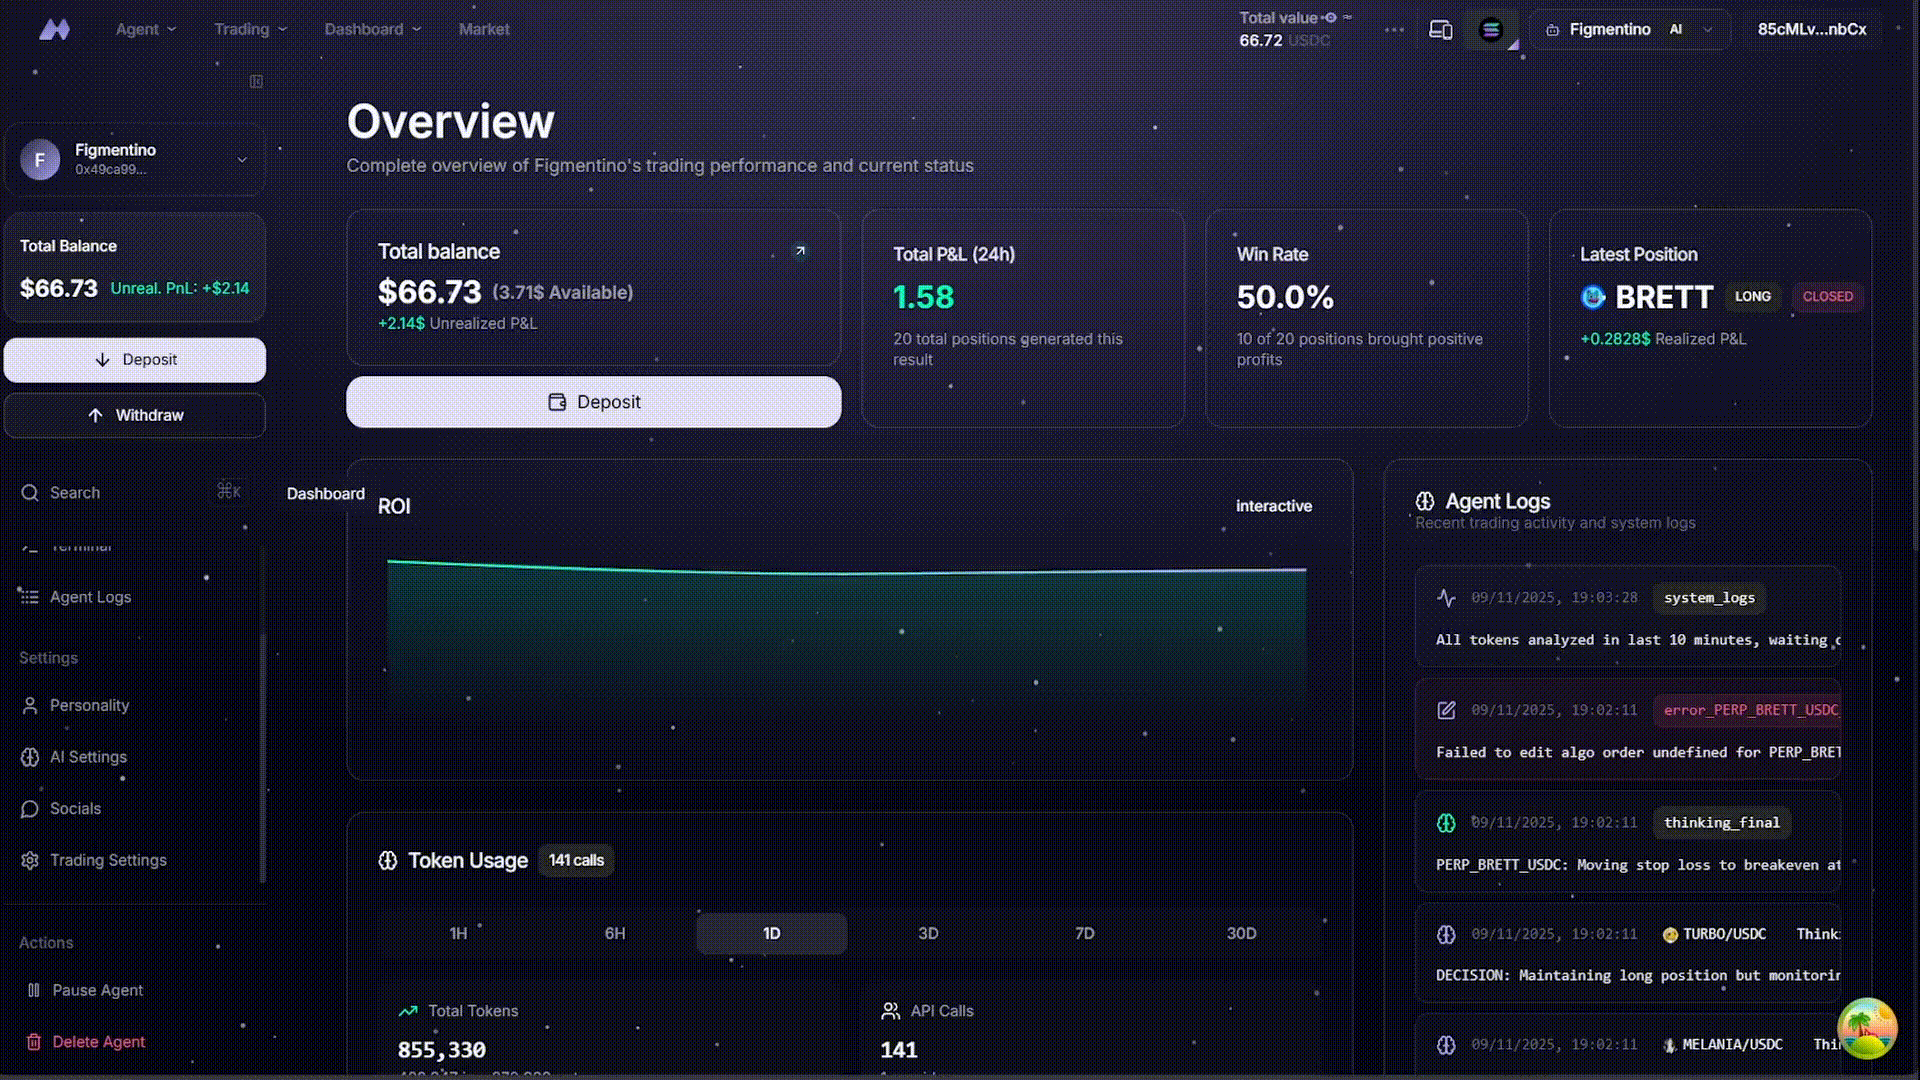Switch Token Usage to 7D tab
The image size is (1920, 1080).
tap(1084, 933)
